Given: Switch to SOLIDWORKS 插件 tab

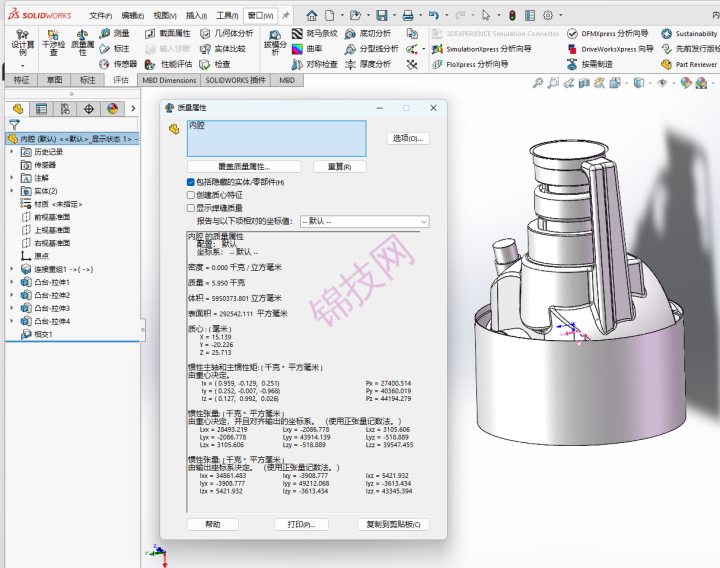Looking at the screenshot, I should pos(236,80).
